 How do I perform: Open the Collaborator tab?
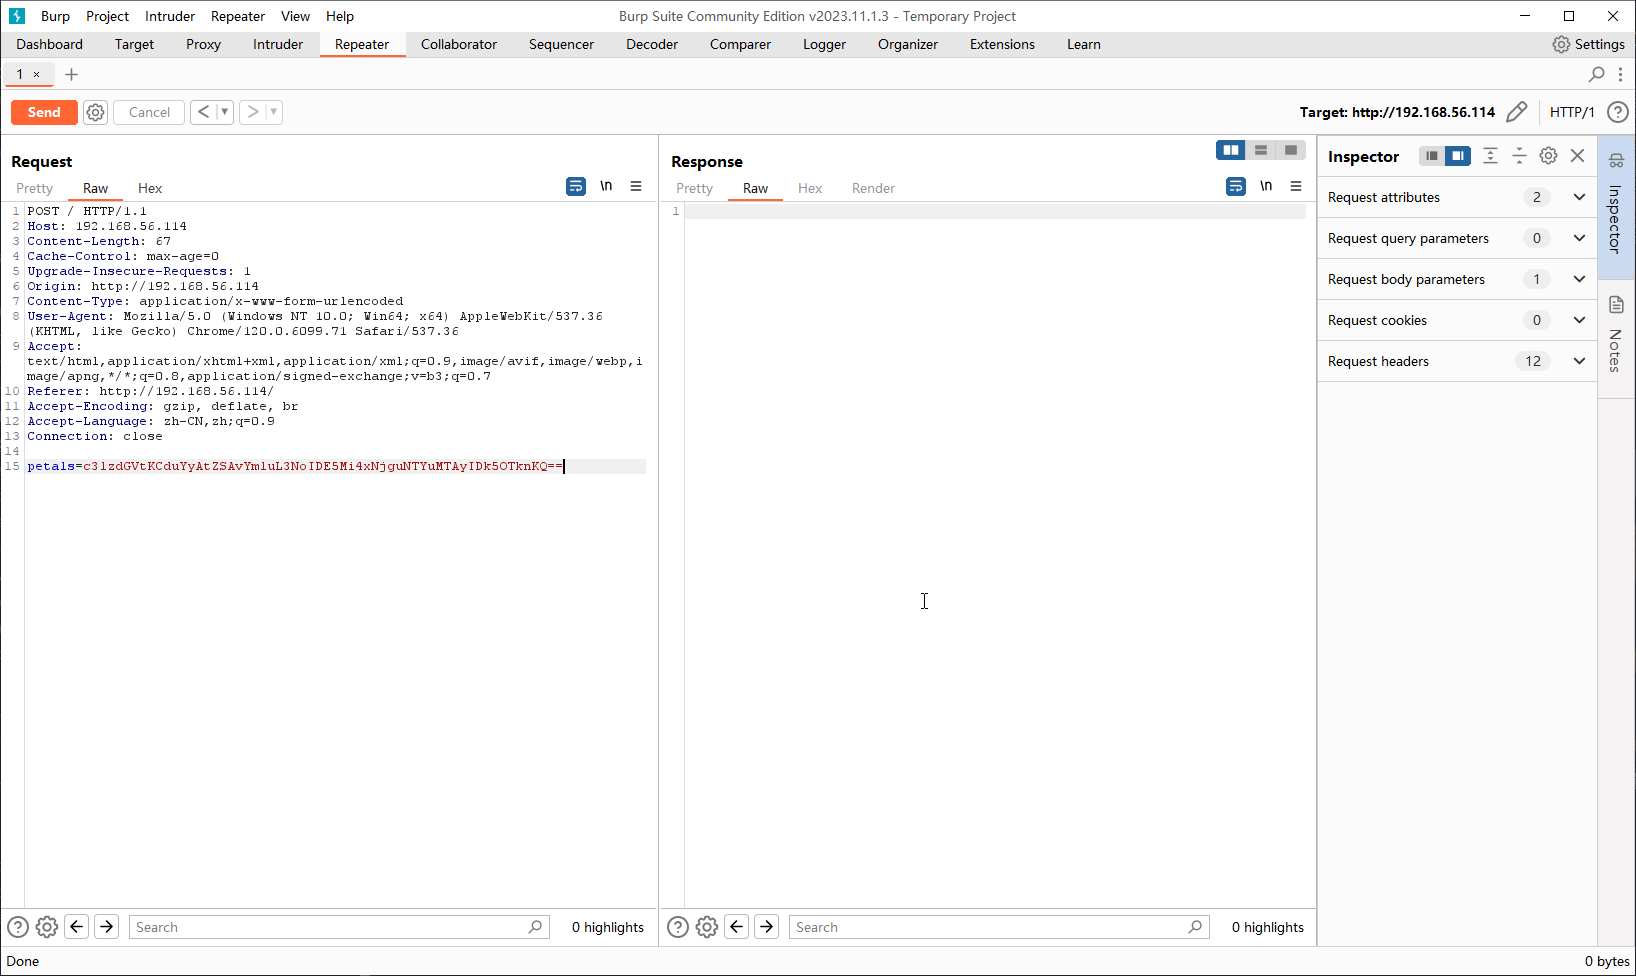click(459, 44)
